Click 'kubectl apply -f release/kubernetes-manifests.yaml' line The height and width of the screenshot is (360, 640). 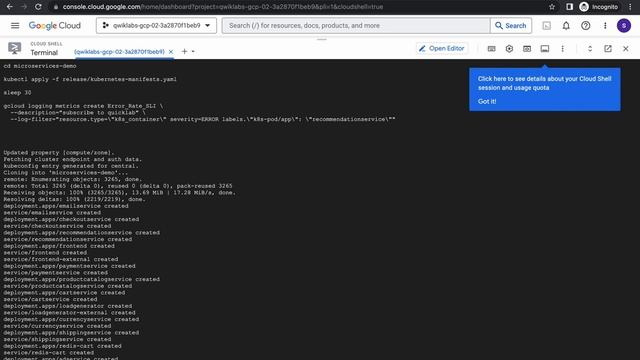(90, 79)
